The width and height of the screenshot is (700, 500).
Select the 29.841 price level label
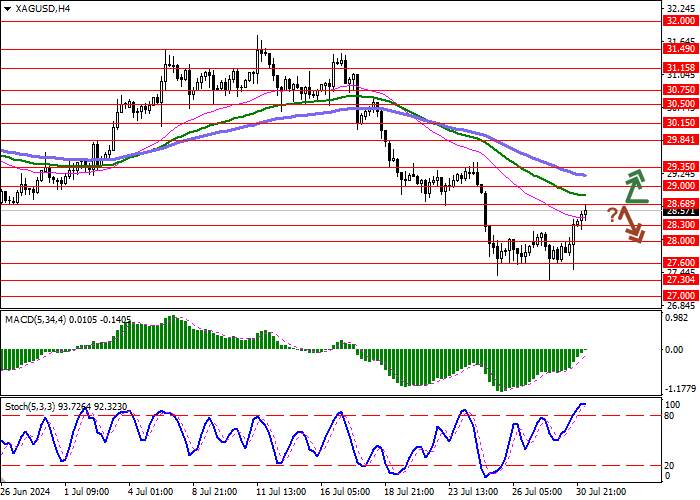[680, 140]
